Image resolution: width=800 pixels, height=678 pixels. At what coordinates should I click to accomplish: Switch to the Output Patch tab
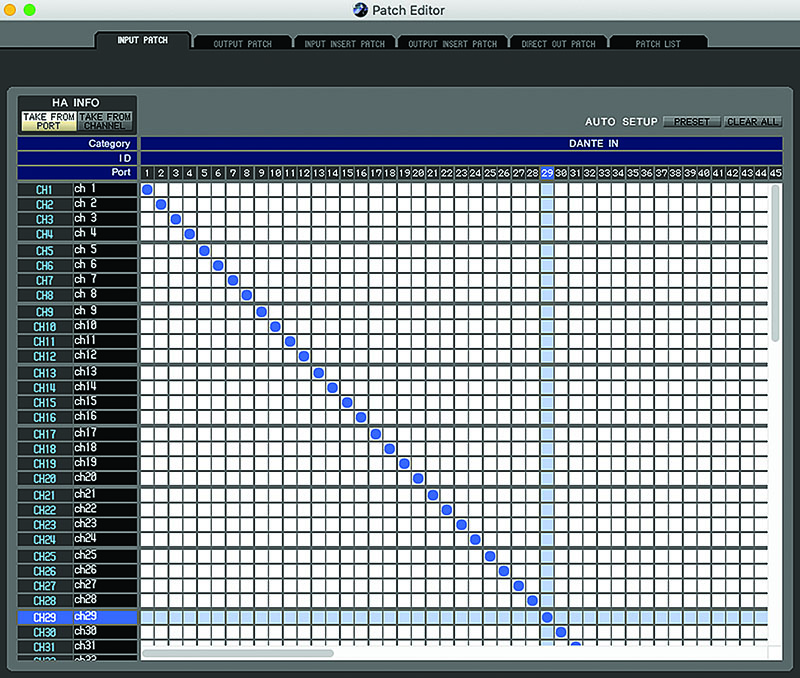(242, 43)
